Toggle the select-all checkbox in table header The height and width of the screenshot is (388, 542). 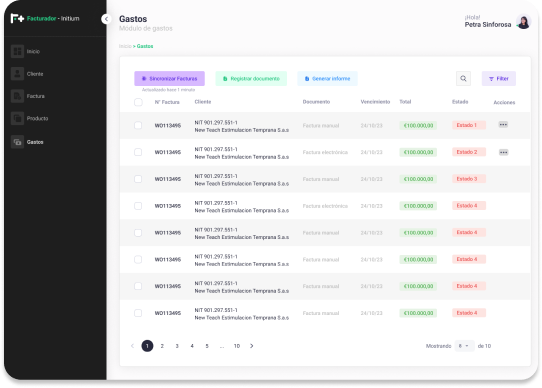[138, 102]
